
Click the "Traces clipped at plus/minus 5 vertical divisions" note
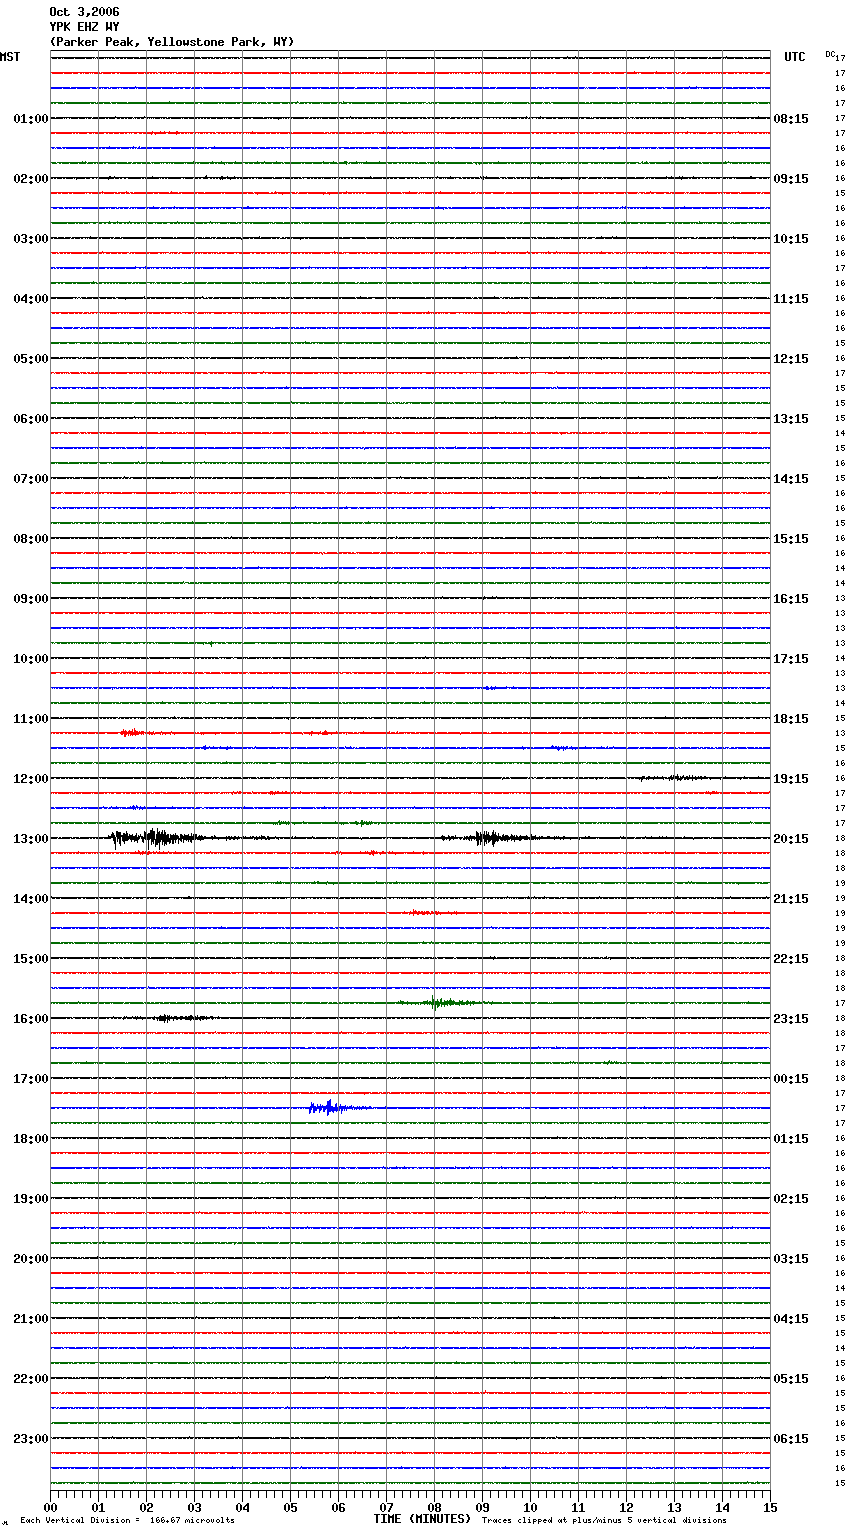click(604, 1521)
